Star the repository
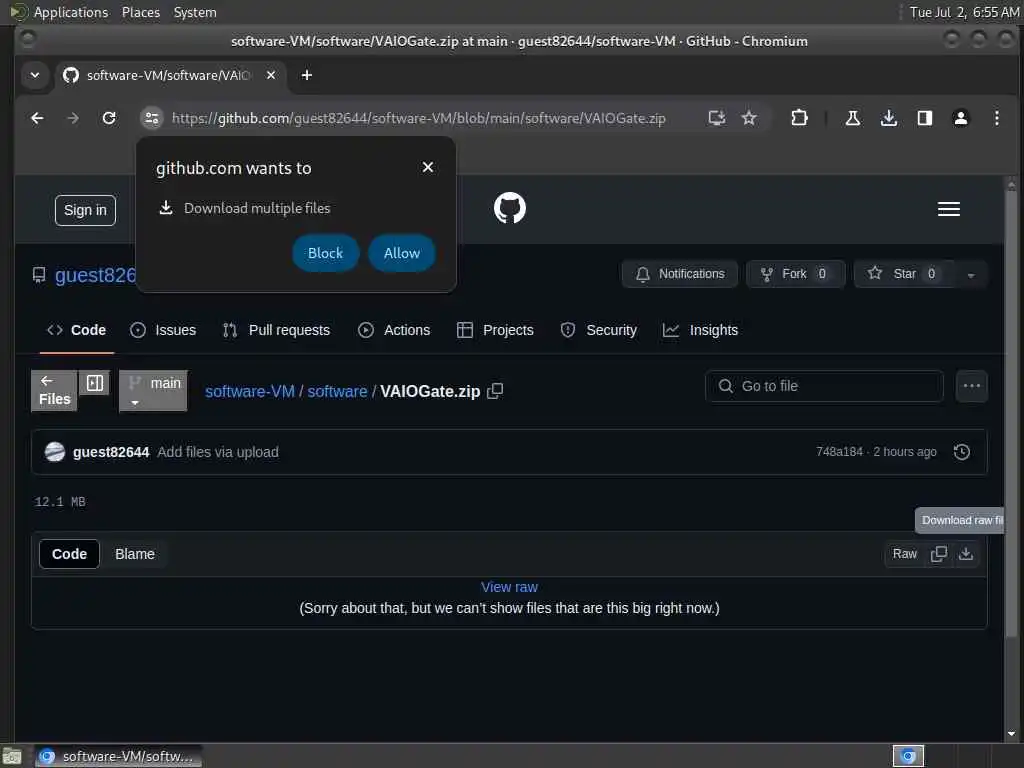Viewport: 1024px width, 768px height. 904,274
